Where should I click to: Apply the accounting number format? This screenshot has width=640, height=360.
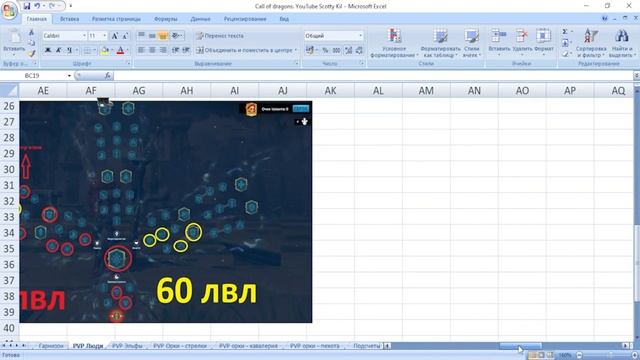pyautogui.click(x=310, y=50)
